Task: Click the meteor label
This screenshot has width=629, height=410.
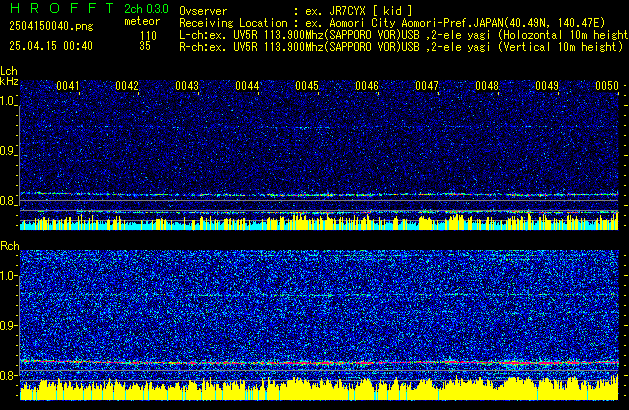Action: coord(142,21)
